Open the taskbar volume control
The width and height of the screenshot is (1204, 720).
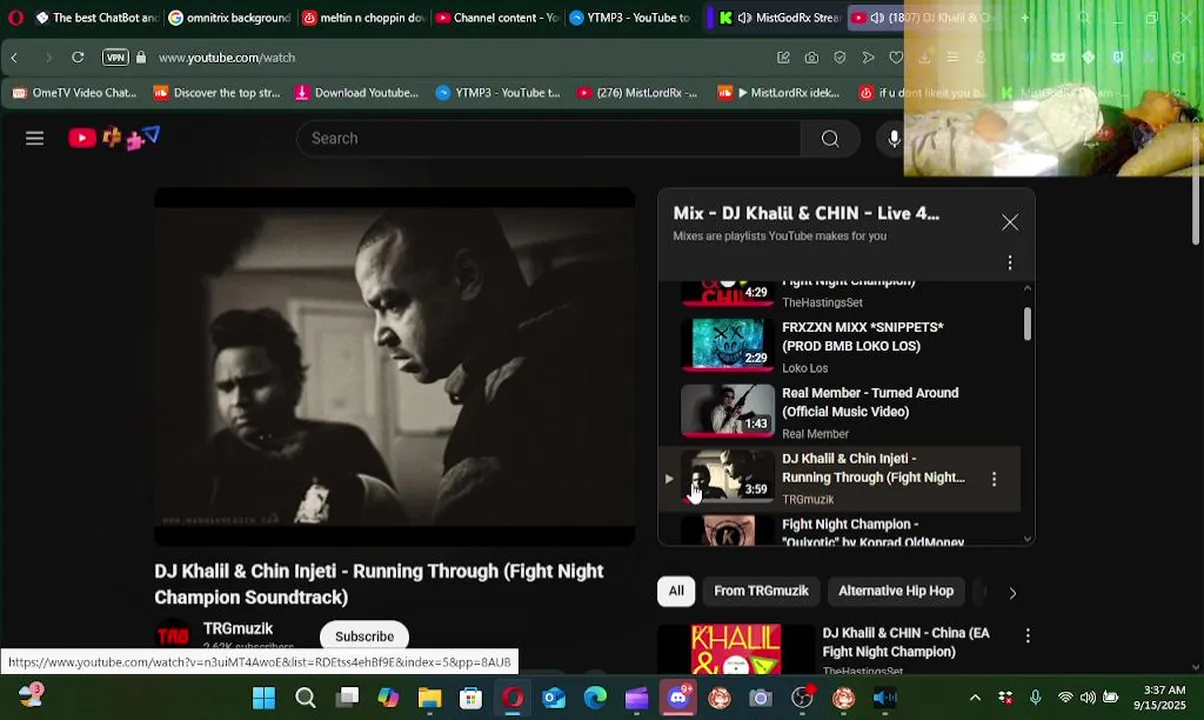pos(1087,698)
